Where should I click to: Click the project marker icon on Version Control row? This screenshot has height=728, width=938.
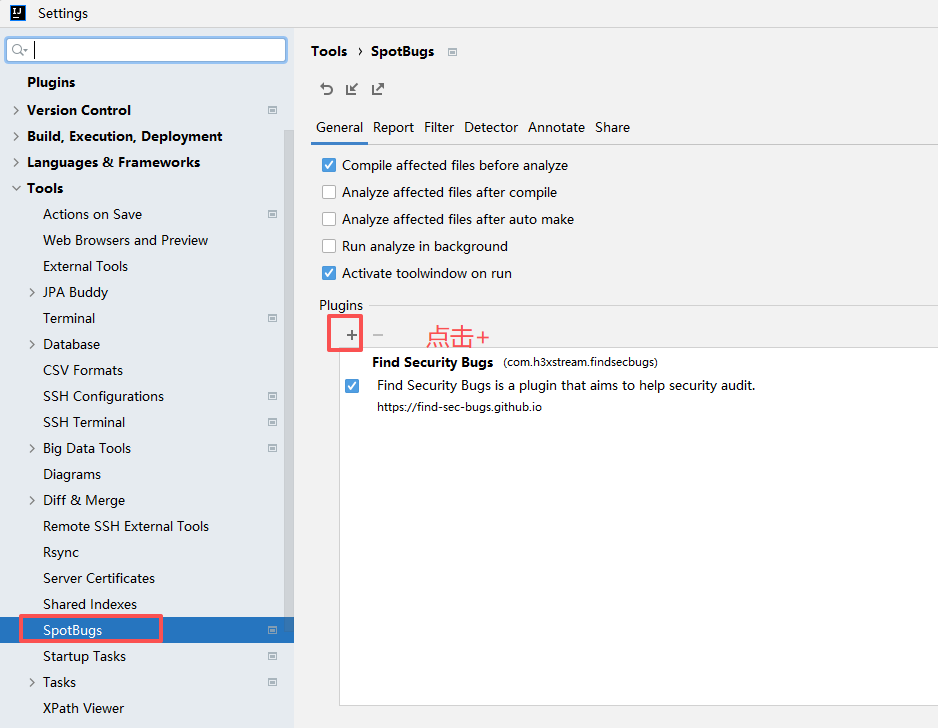[272, 110]
